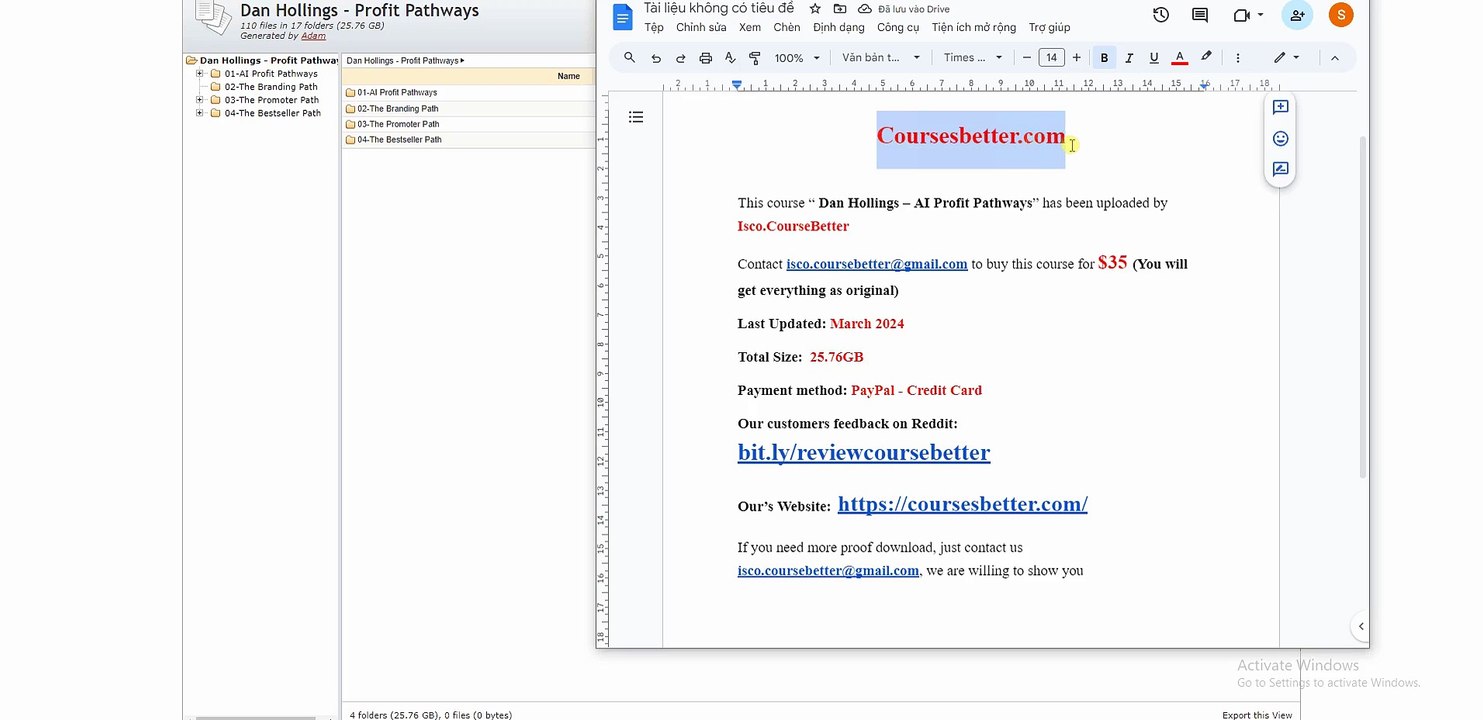Image resolution: width=1483 pixels, height=720 pixels.
Task: Open the Định dạng menu
Action: click(x=839, y=28)
